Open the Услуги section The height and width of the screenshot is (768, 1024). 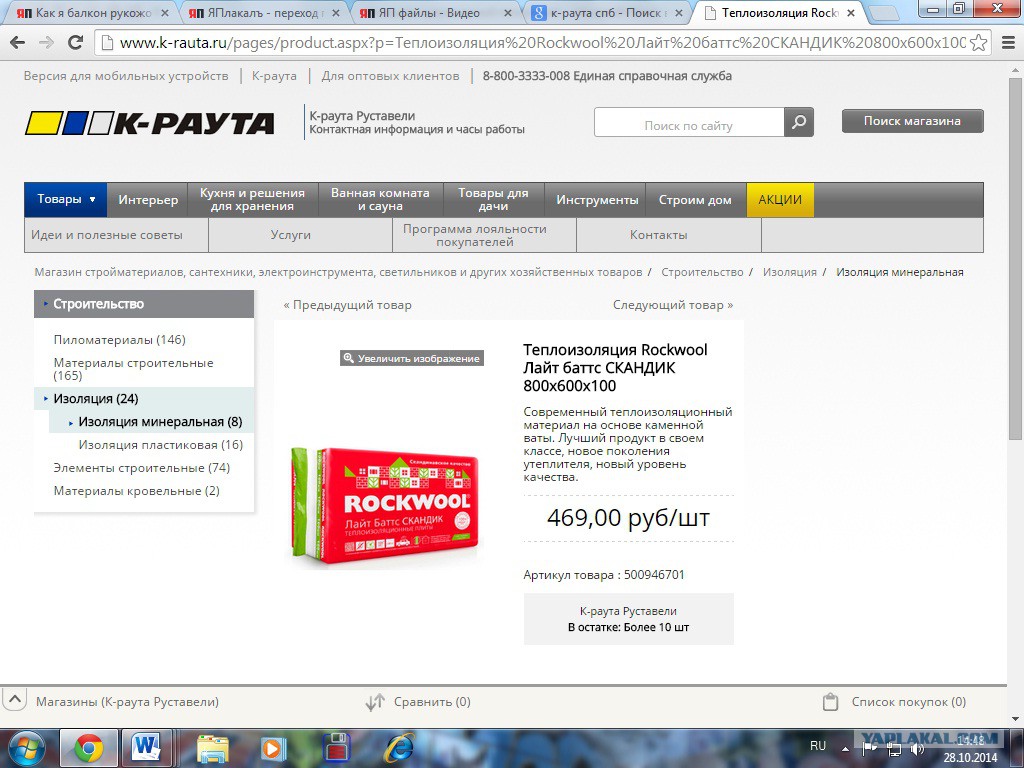pyautogui.click(x=300, y=235)
